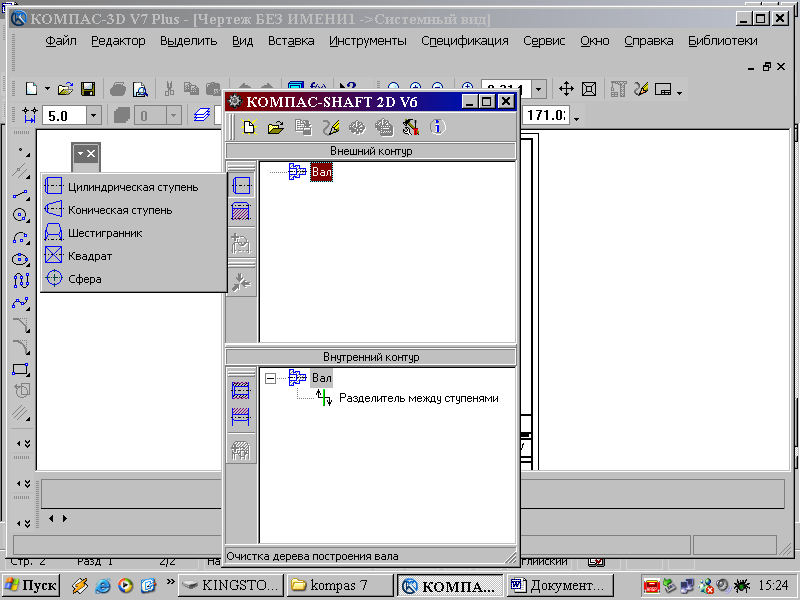Open the grid step 5.0 dropdown
The width and height of the screenshot is (800, 600).
(x=93, y=115)
